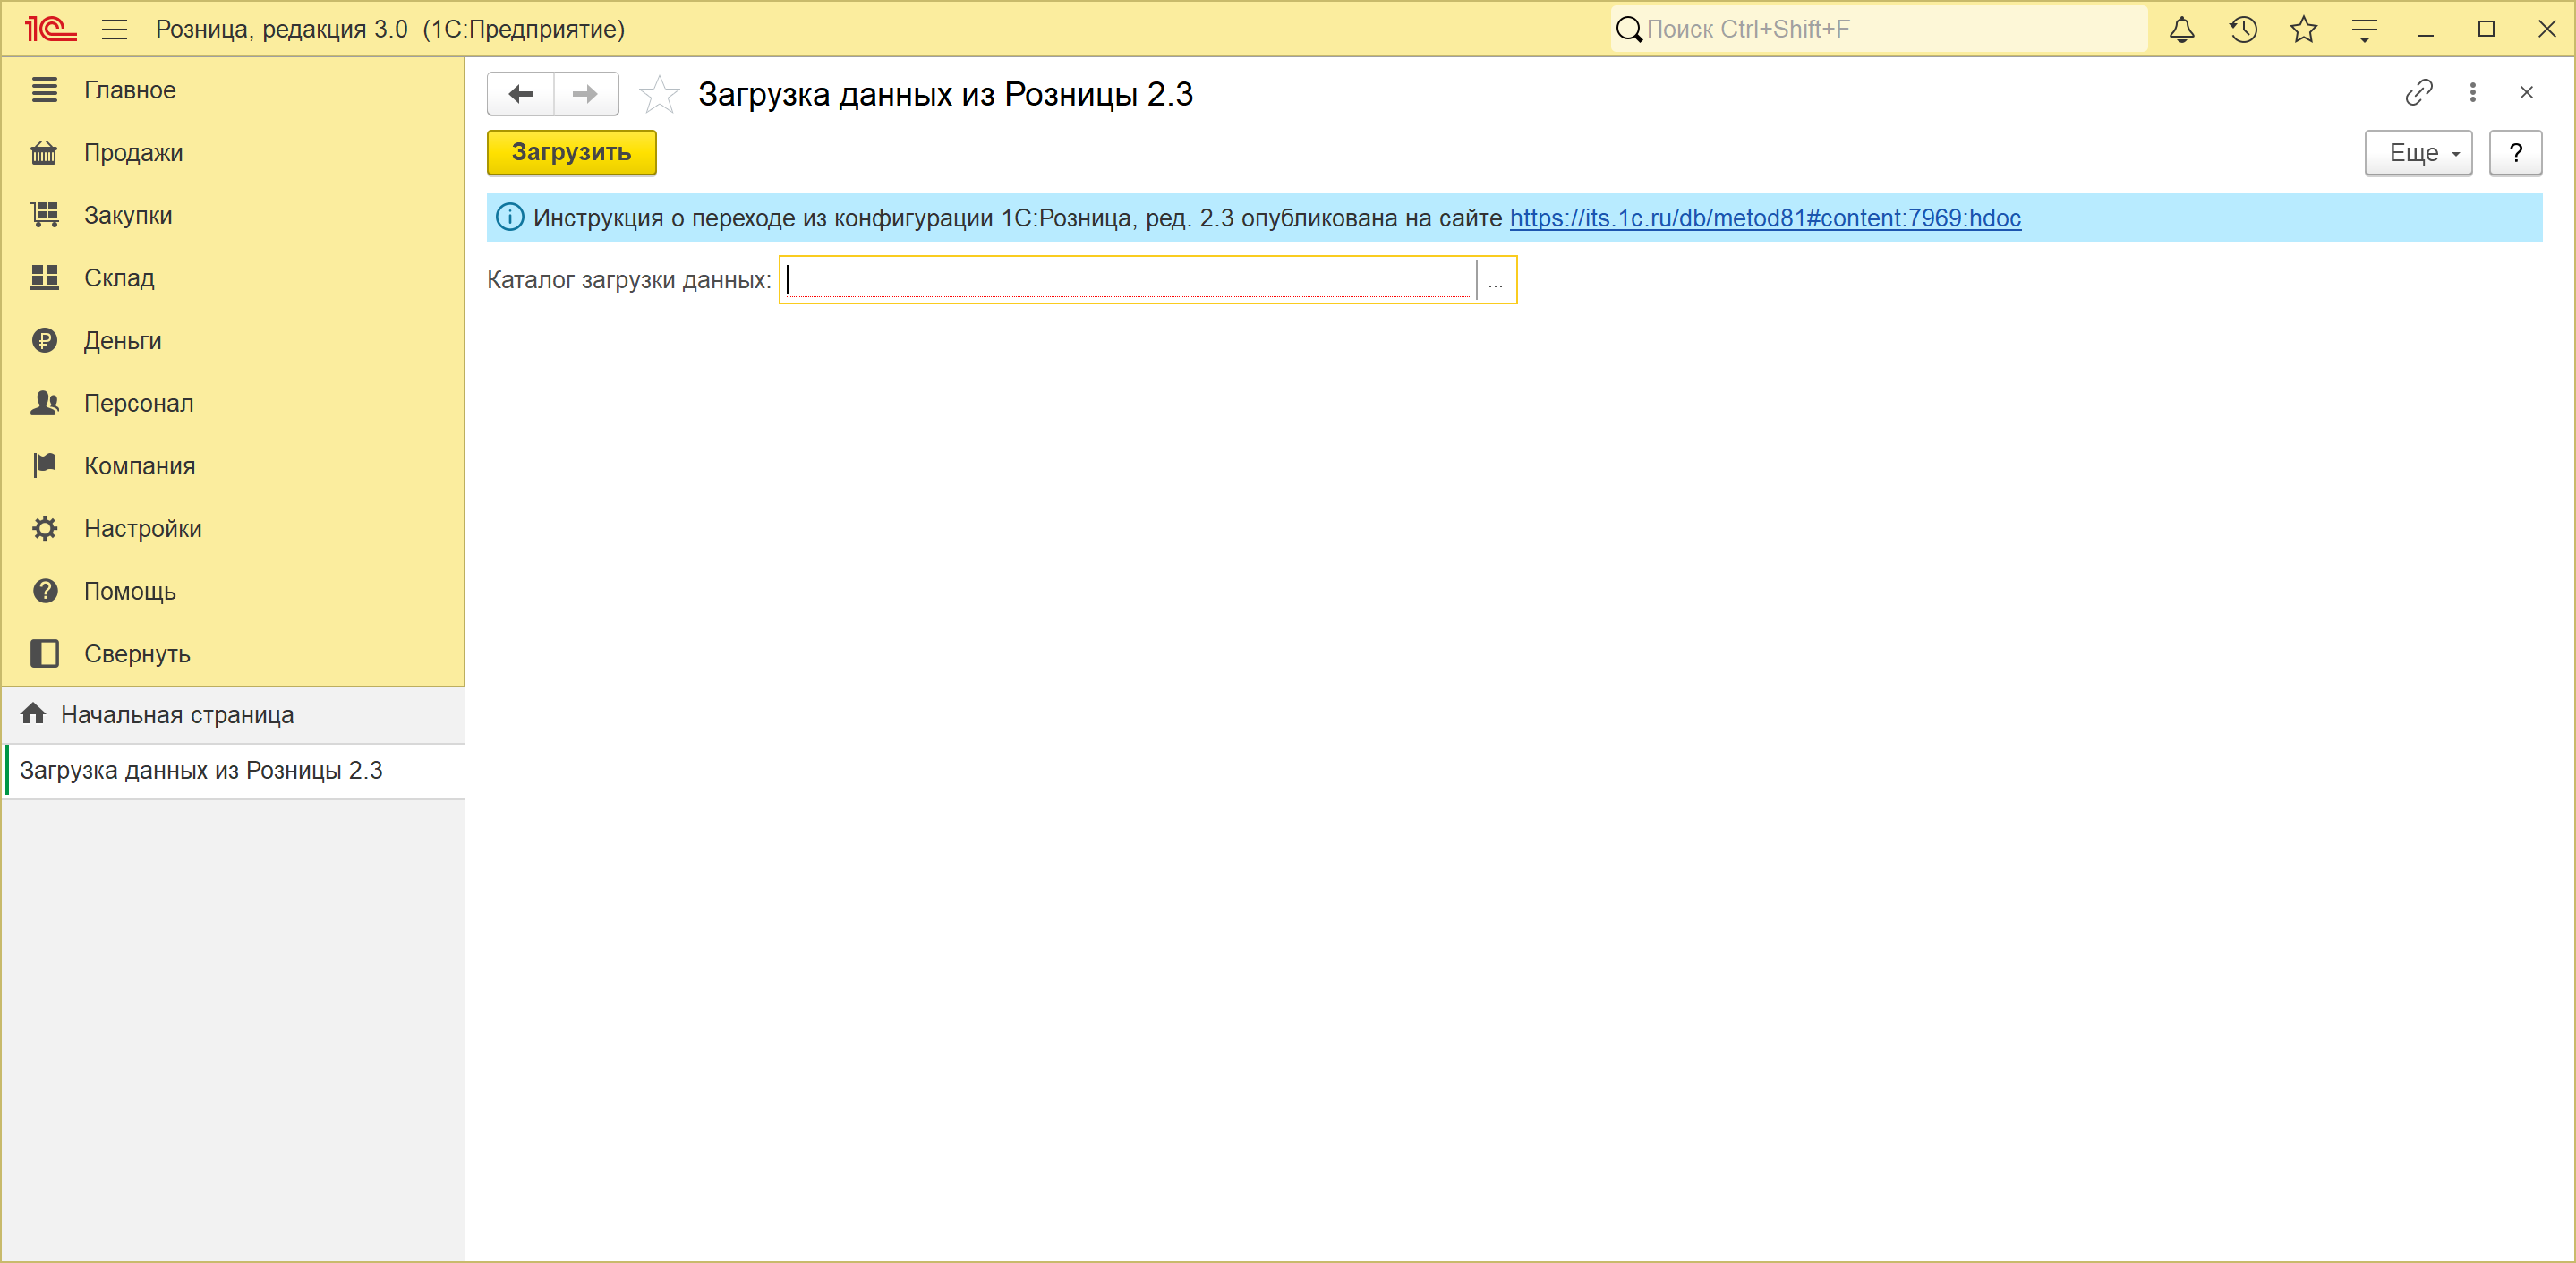Open favorites star in title bar

tap(2304, 29)
